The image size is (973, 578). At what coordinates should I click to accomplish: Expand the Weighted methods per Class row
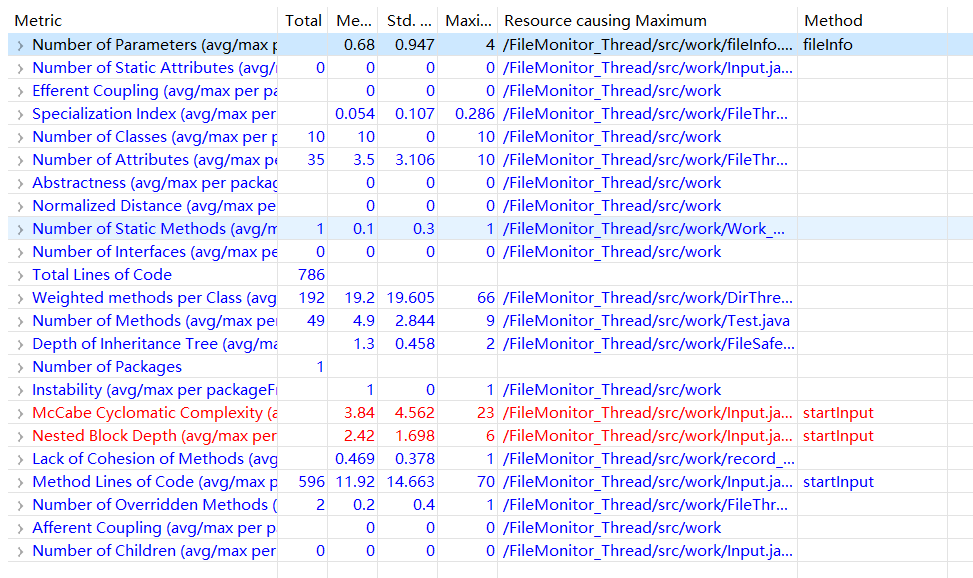click(20, 298)
